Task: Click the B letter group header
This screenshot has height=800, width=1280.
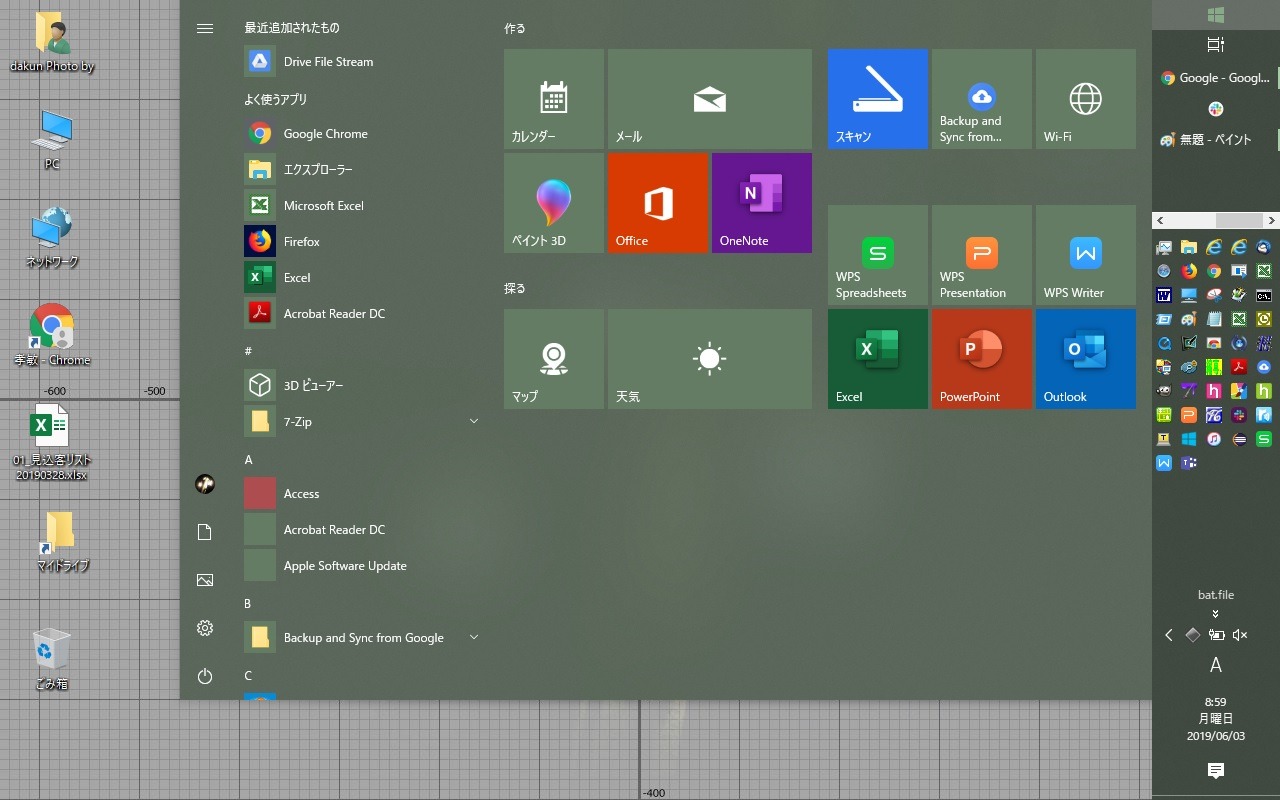Action: click(x=248, y=603)
